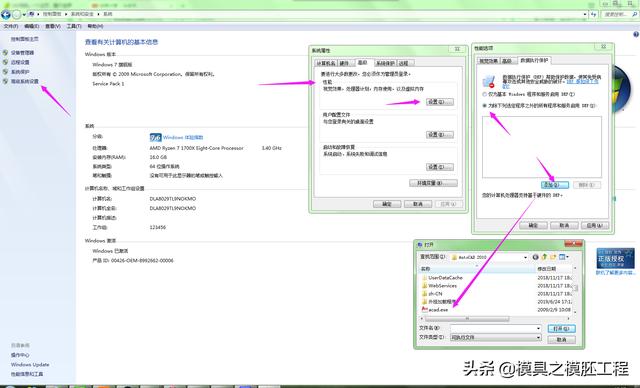Click the Open button in the Open dialog

click(x=562, y=329)
